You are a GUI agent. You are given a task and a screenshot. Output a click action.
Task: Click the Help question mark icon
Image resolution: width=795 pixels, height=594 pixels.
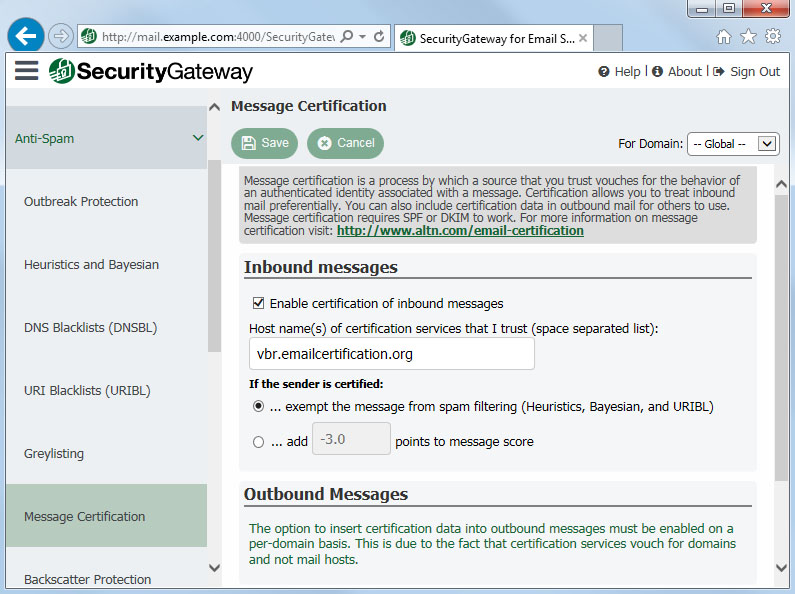pos(603,72)
